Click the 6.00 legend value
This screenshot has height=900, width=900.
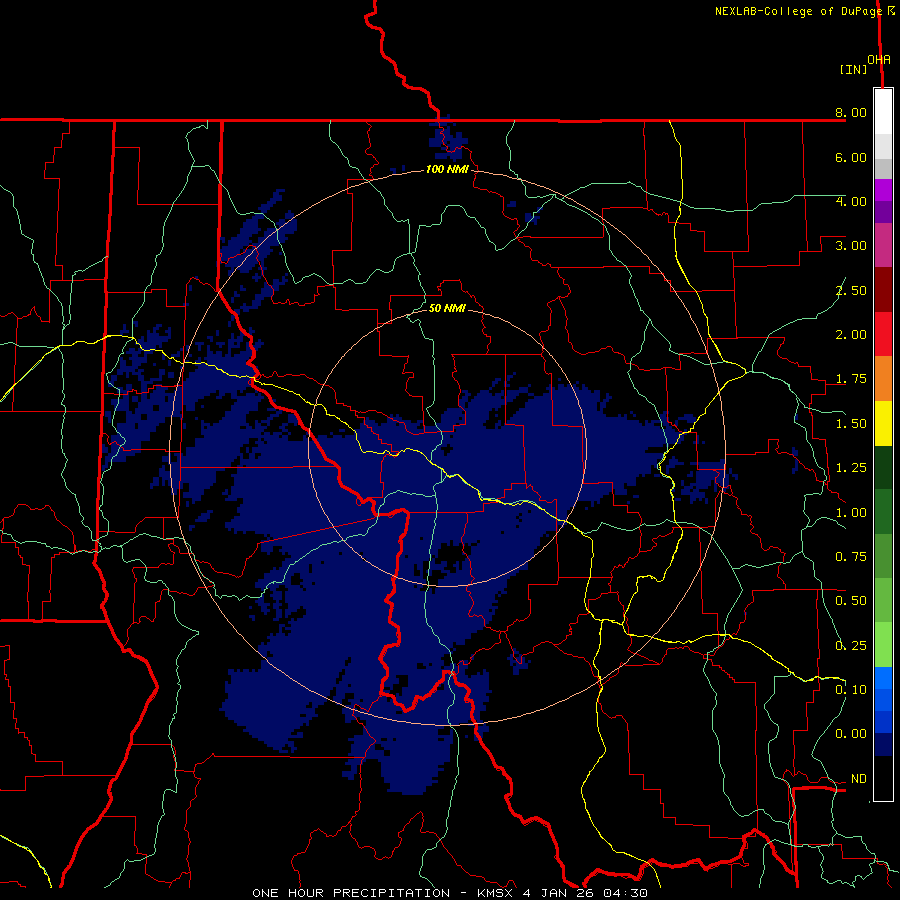tap(851, 157)
